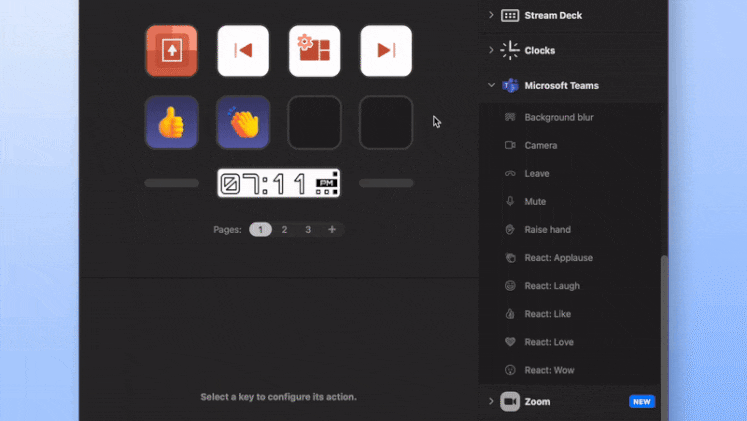Select the empty fourth key in second row

386,122
